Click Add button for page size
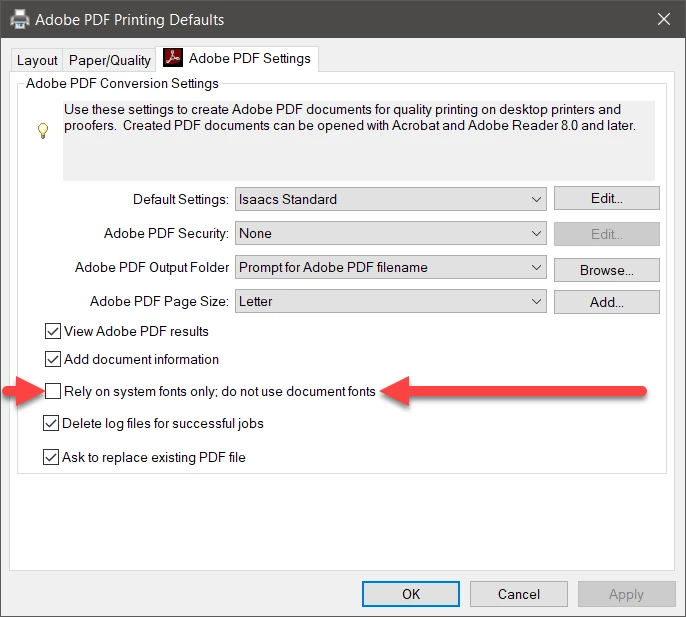 606,302
